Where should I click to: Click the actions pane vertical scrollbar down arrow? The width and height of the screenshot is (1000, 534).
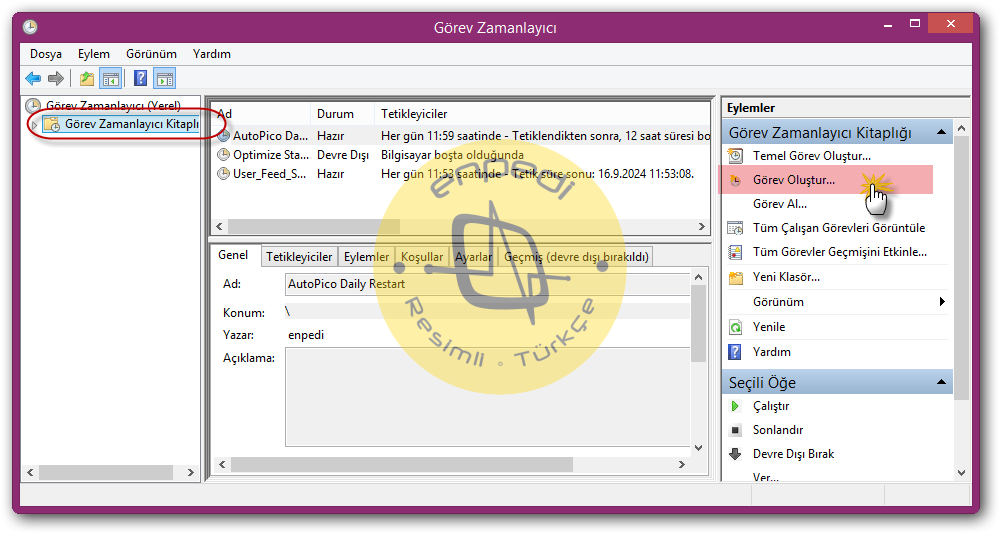(961, 473)
